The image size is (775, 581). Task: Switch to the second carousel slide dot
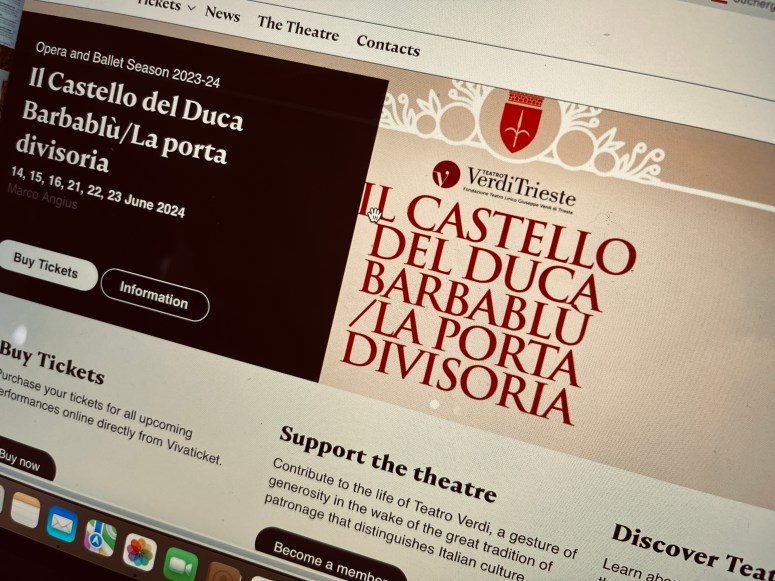pos(458,410)
